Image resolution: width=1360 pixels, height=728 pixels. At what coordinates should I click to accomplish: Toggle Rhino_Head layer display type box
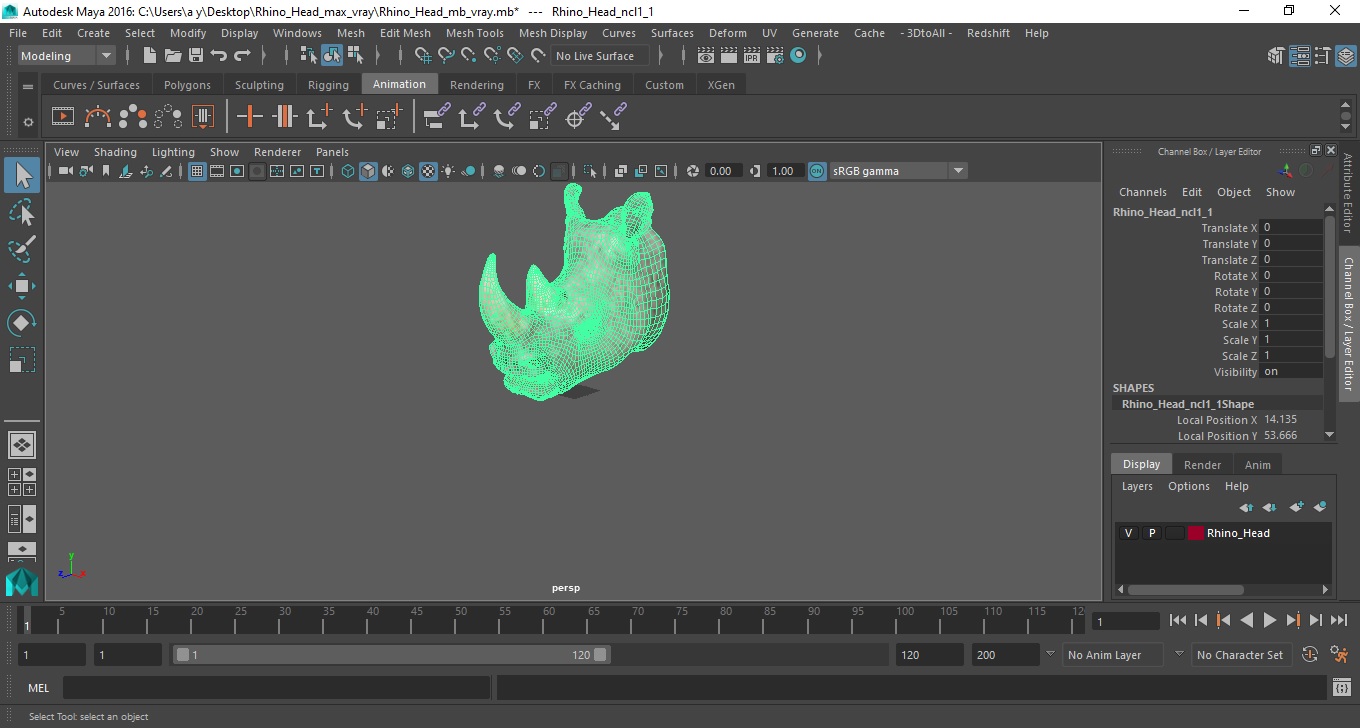(x=1175, y=533)
